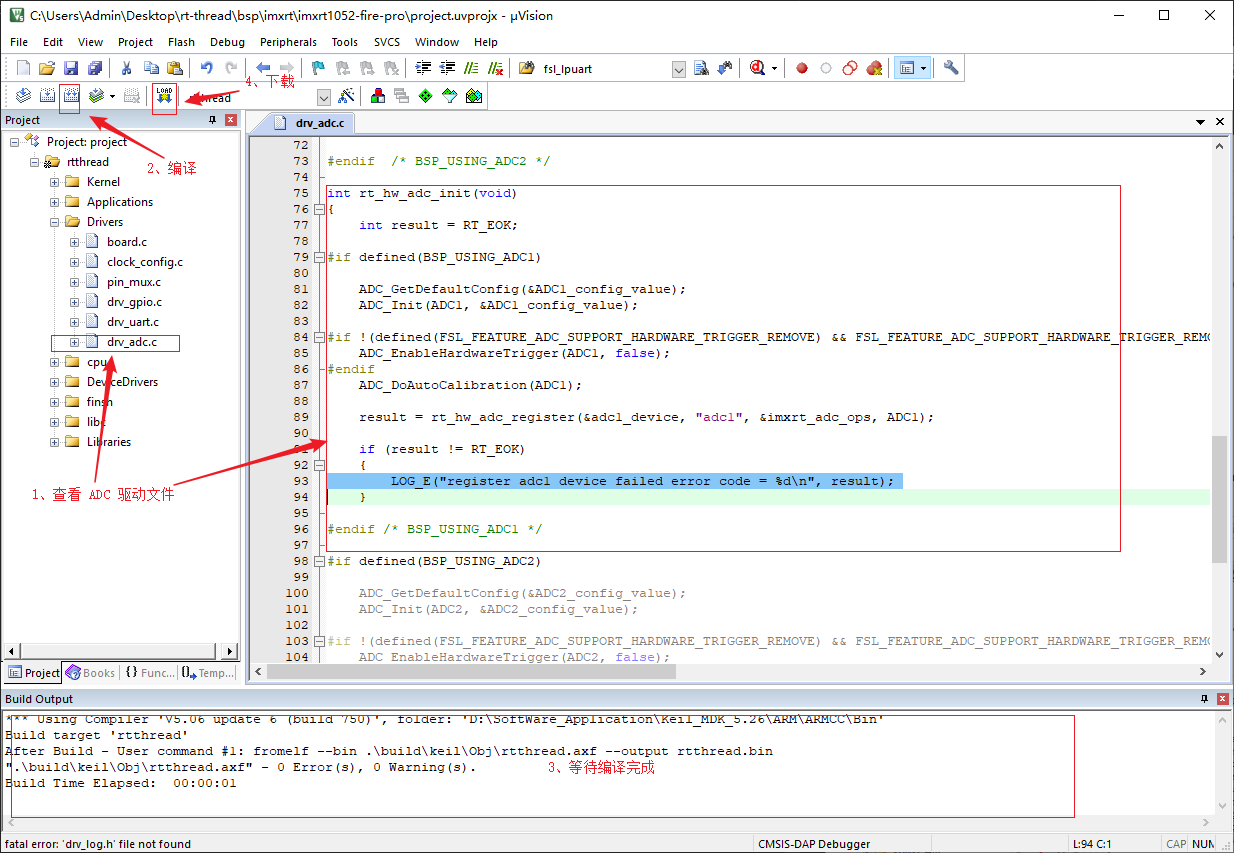Image resolution: width=1234 pixels, height=853 pixels.
Task: Expand the Kernel folder in project tree
Action: [x=55, y=182]
